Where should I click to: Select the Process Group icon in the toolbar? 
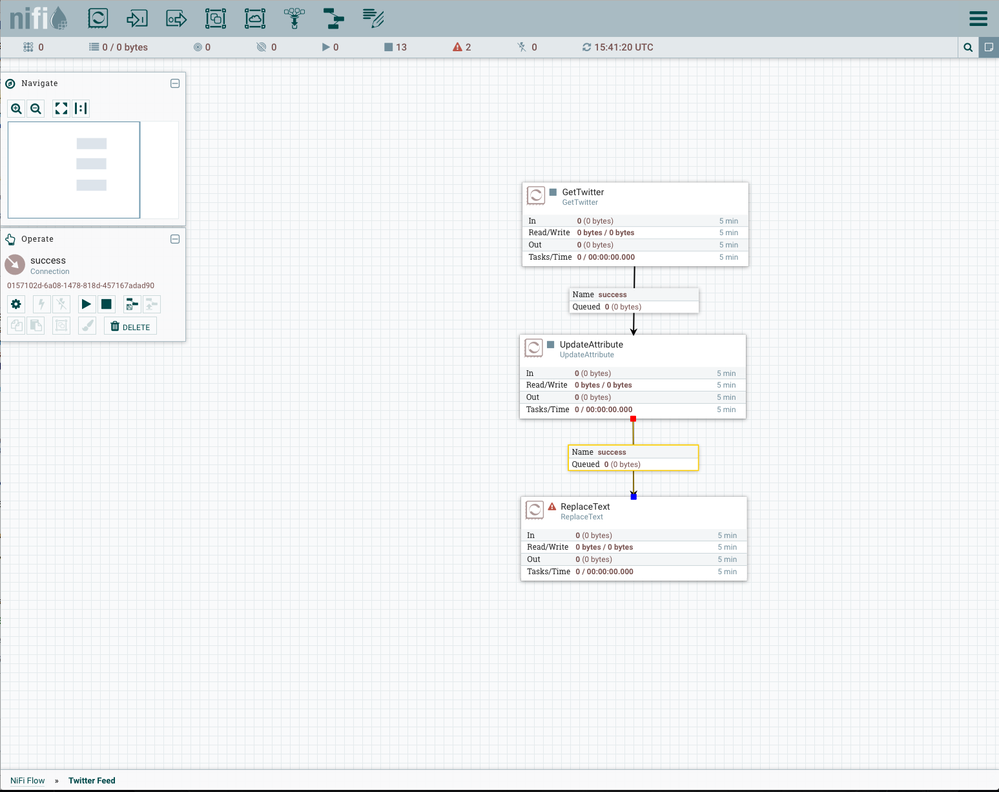(x=215, y=18)
